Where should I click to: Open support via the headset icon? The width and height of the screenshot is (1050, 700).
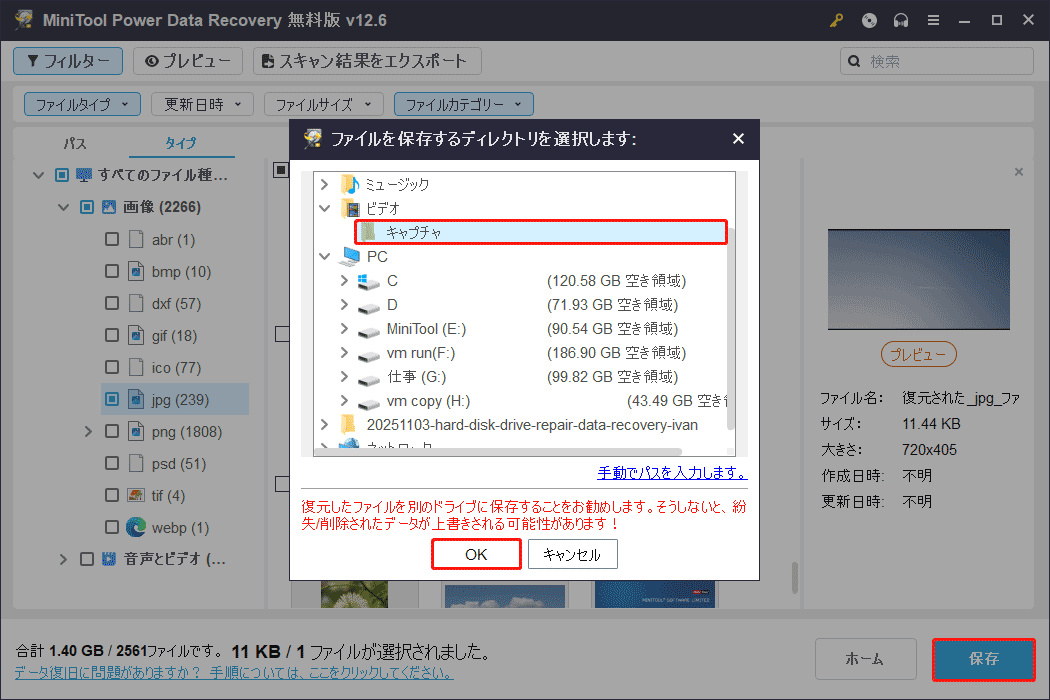point(901,19)
